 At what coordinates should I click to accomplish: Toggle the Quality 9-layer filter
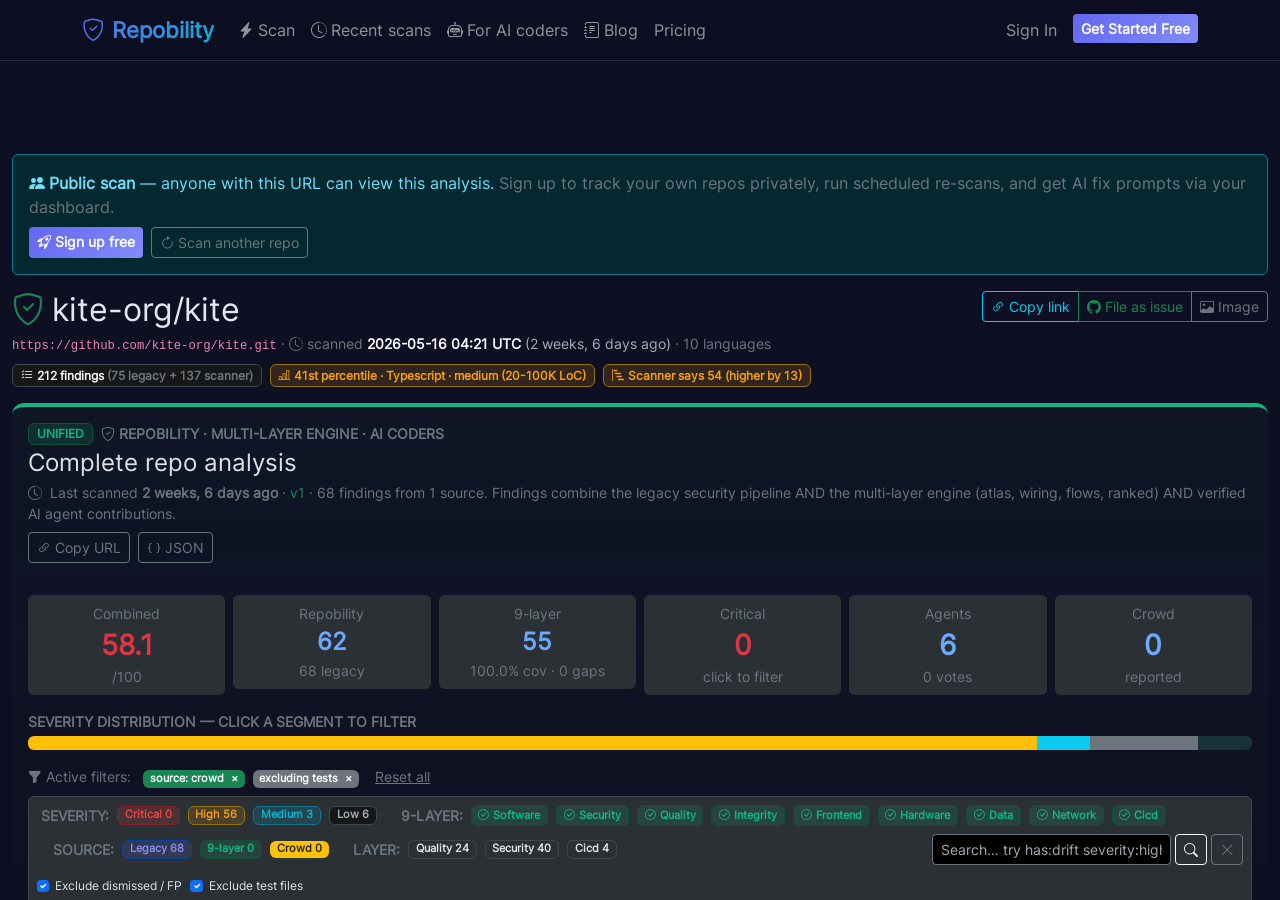pyautogui.click(x=670, y=815)
